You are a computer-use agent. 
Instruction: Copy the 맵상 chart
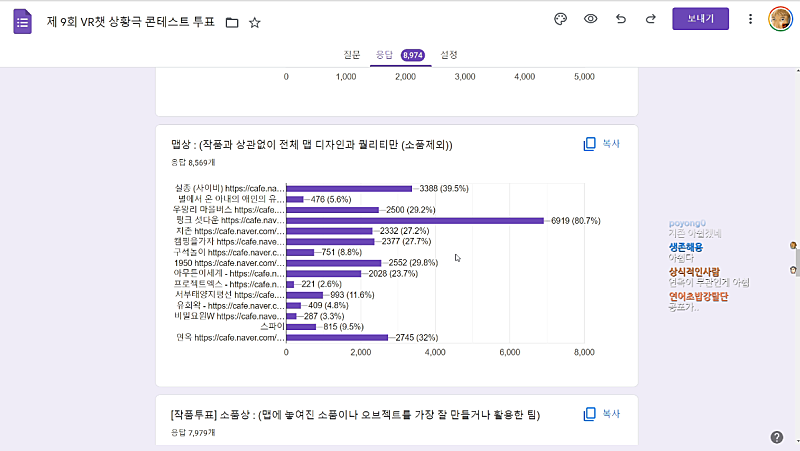[x=602, y=144]
